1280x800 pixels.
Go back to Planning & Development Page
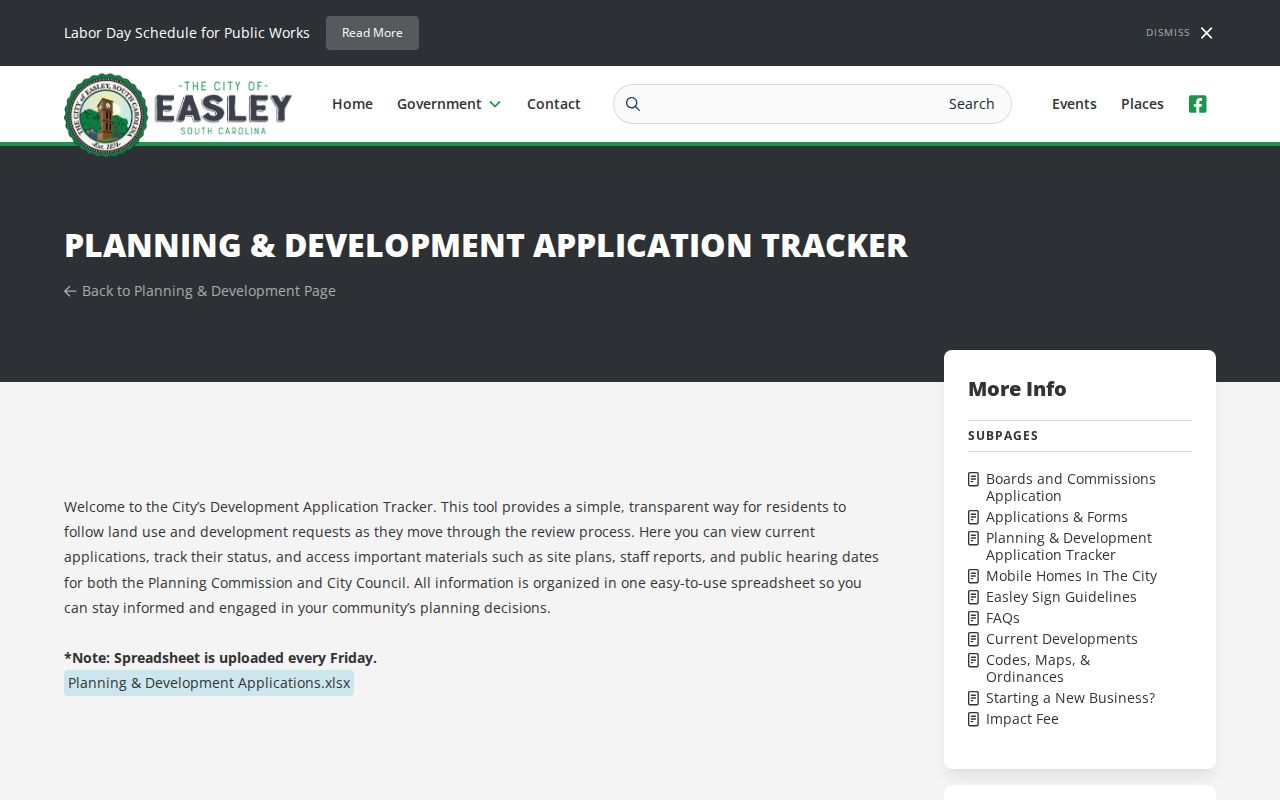point(200,291)
